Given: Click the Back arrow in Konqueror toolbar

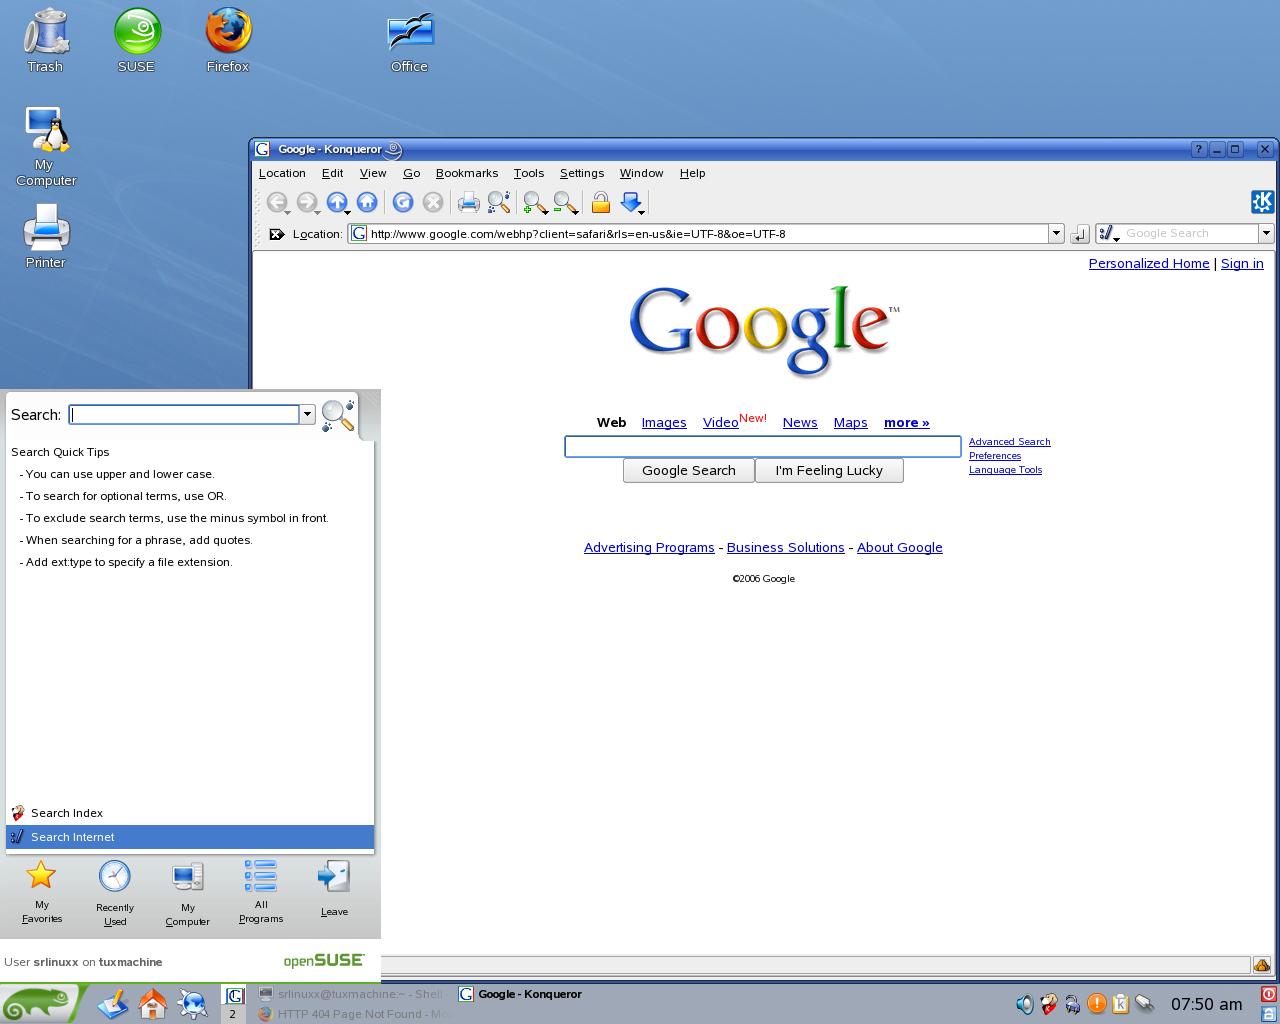Looking at the screenshot, I should (x=277, y=202).
